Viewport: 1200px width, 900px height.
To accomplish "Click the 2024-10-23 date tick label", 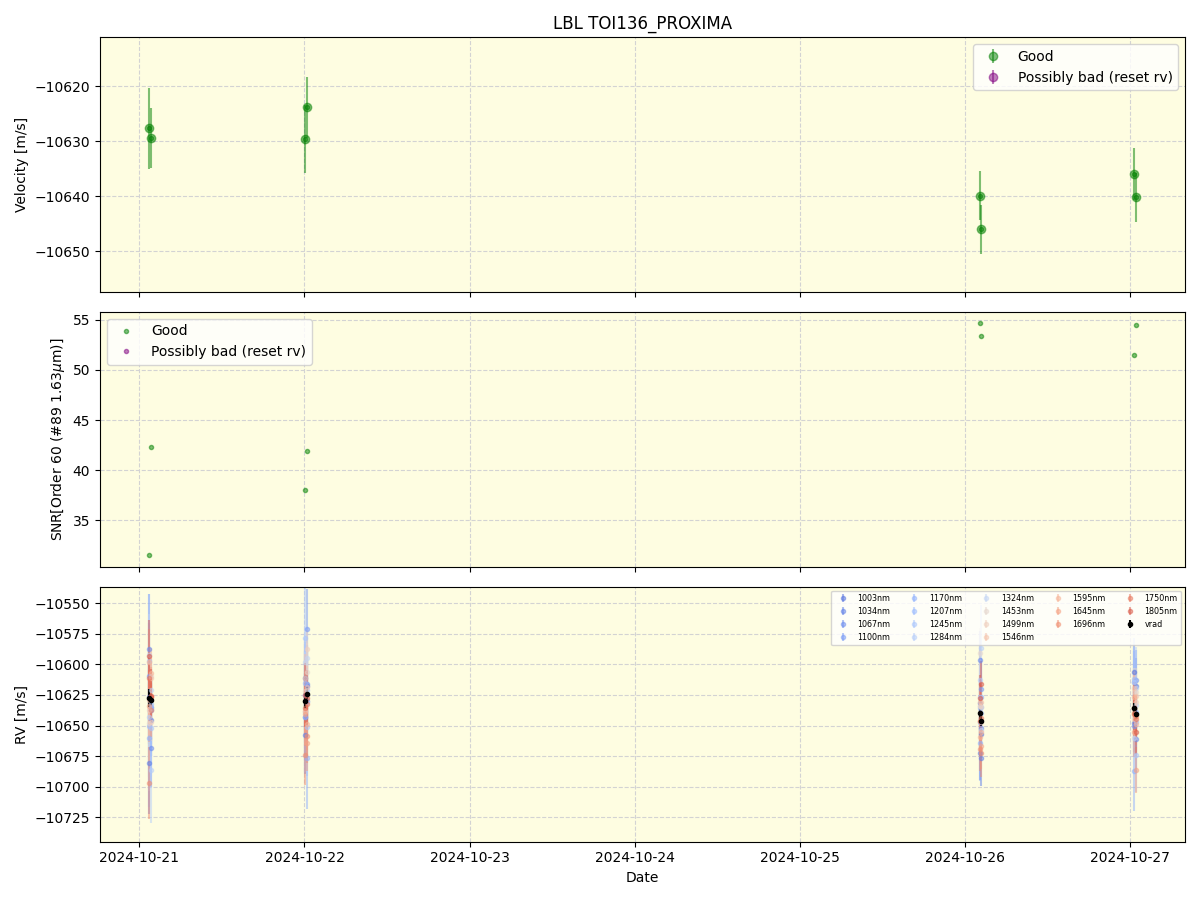I will pyautogui.click(x=470, y=856).
